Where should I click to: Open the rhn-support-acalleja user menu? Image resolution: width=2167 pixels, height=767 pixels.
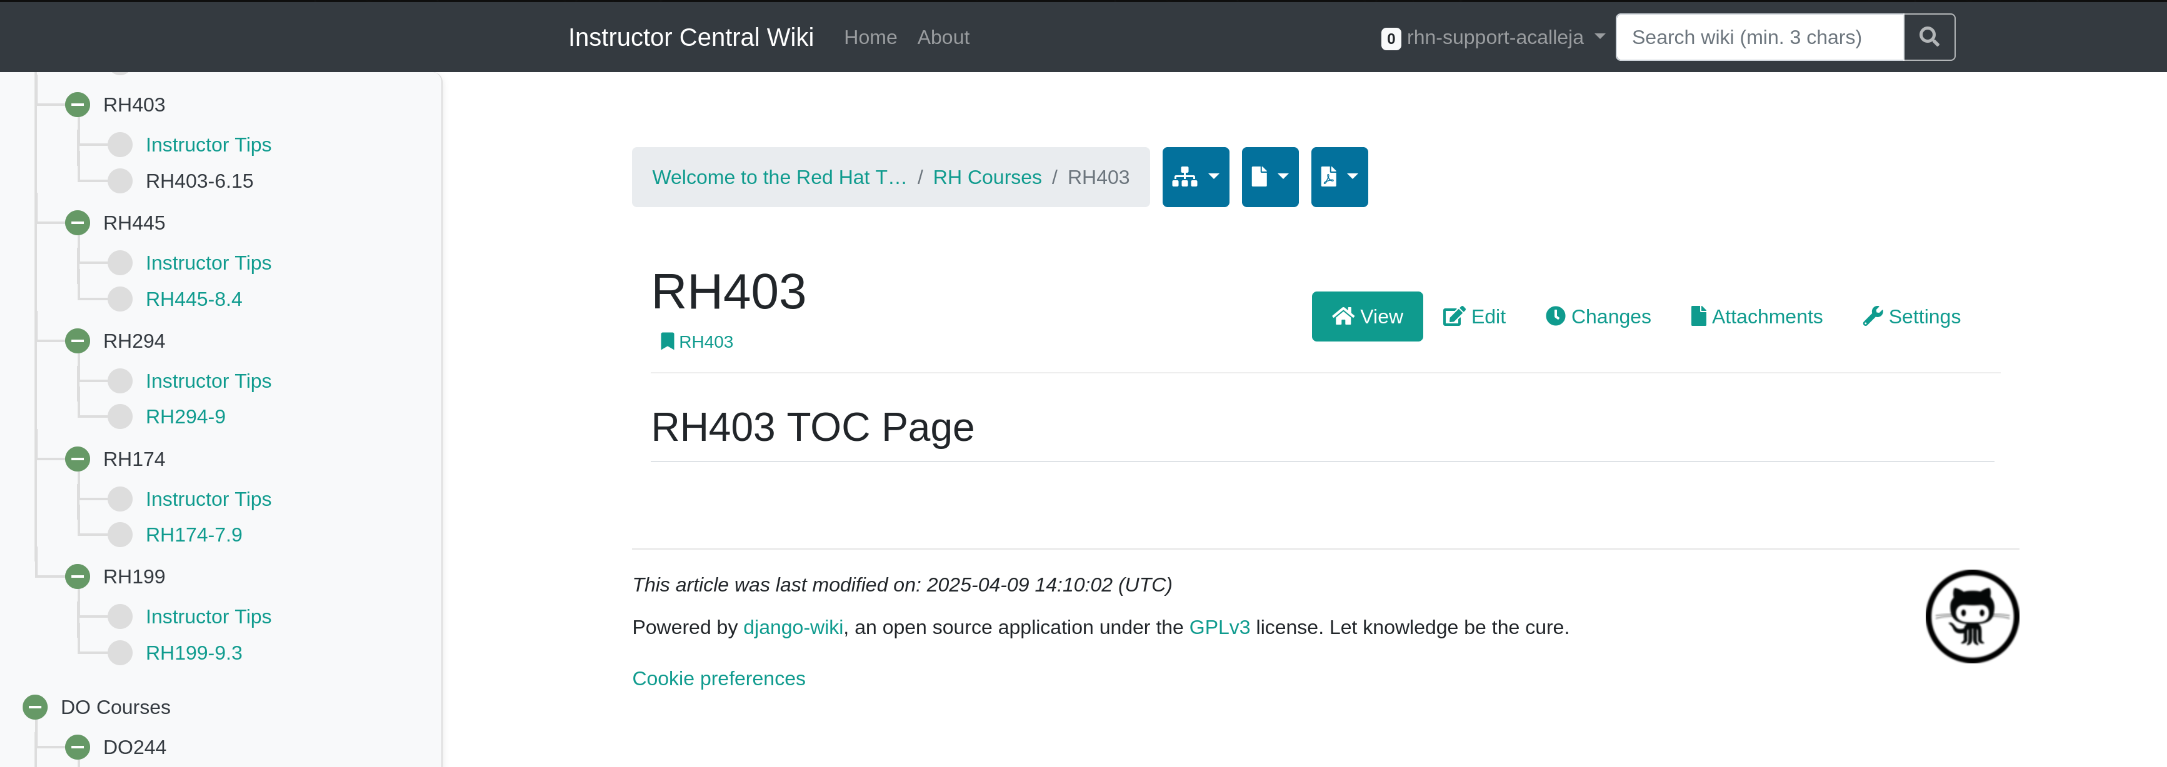tap(1505, 38)
